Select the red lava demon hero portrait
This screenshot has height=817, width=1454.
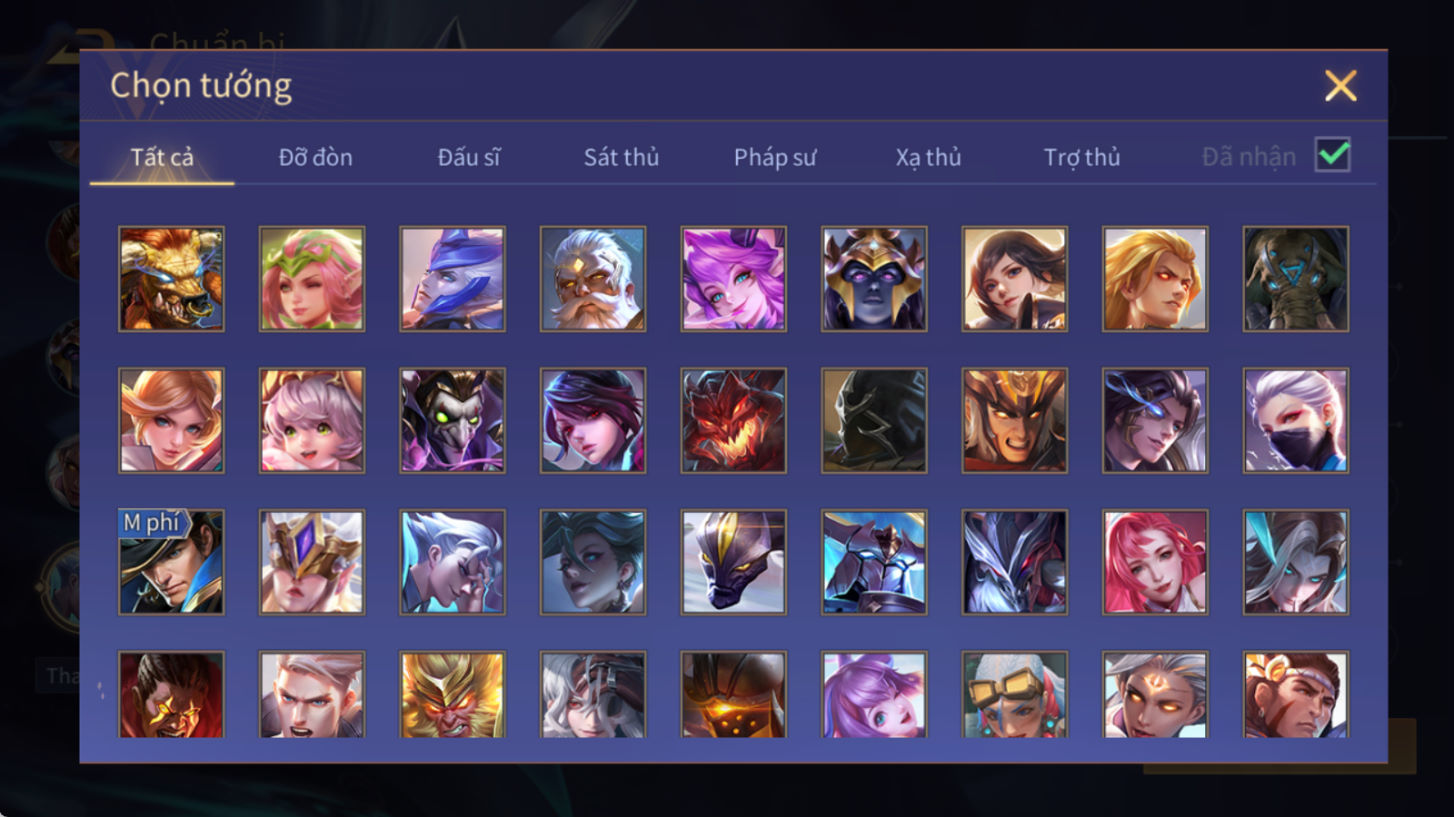pos(734,420)
